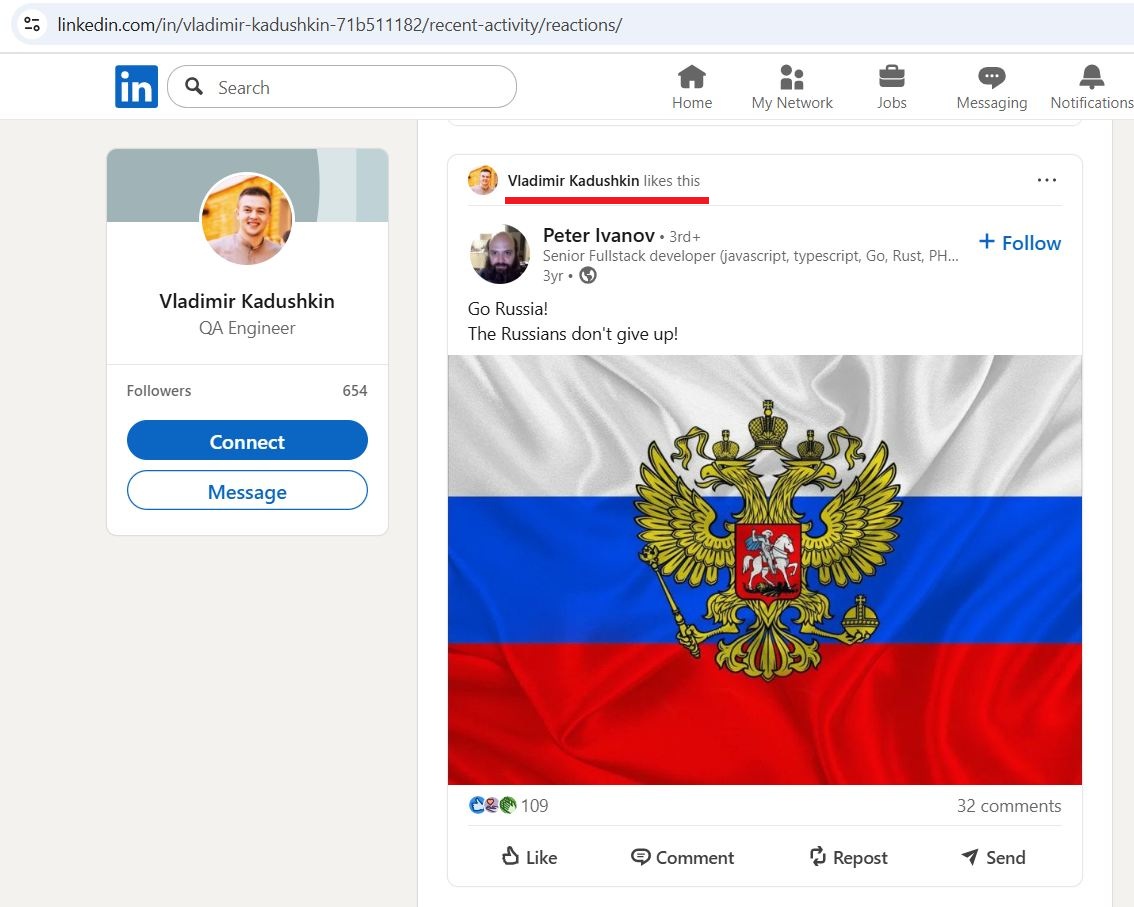Expand the Repost options

(x=848, y=857)
